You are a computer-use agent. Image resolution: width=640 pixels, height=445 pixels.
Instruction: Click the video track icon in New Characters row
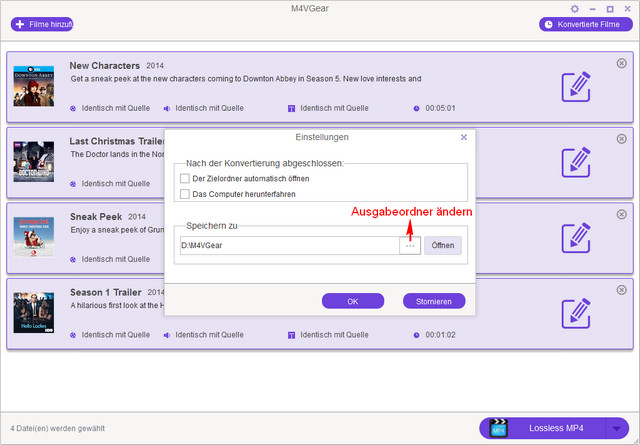click(73, 109)
